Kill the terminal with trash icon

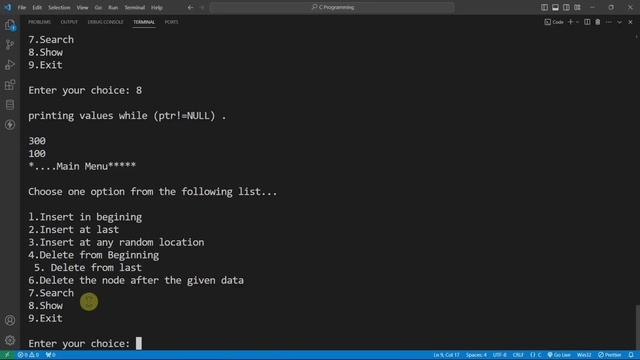point(598,22)
